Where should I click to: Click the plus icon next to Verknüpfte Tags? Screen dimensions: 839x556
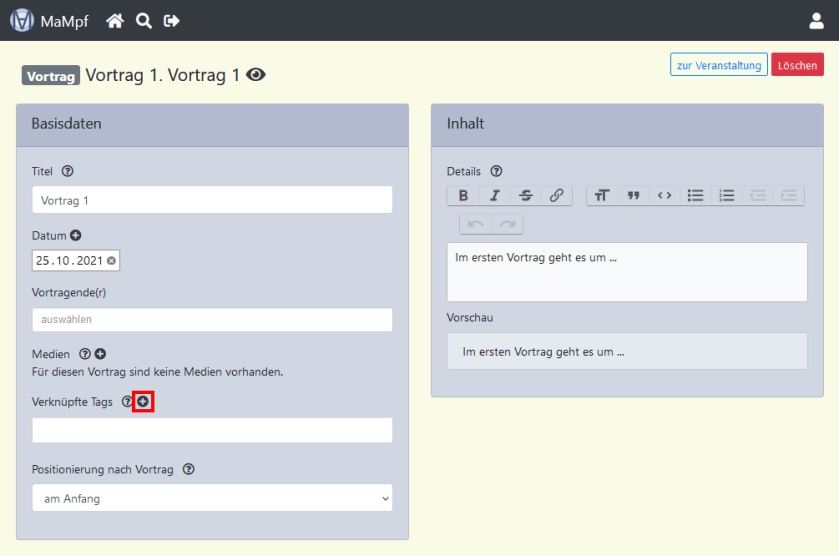(143, 402)
